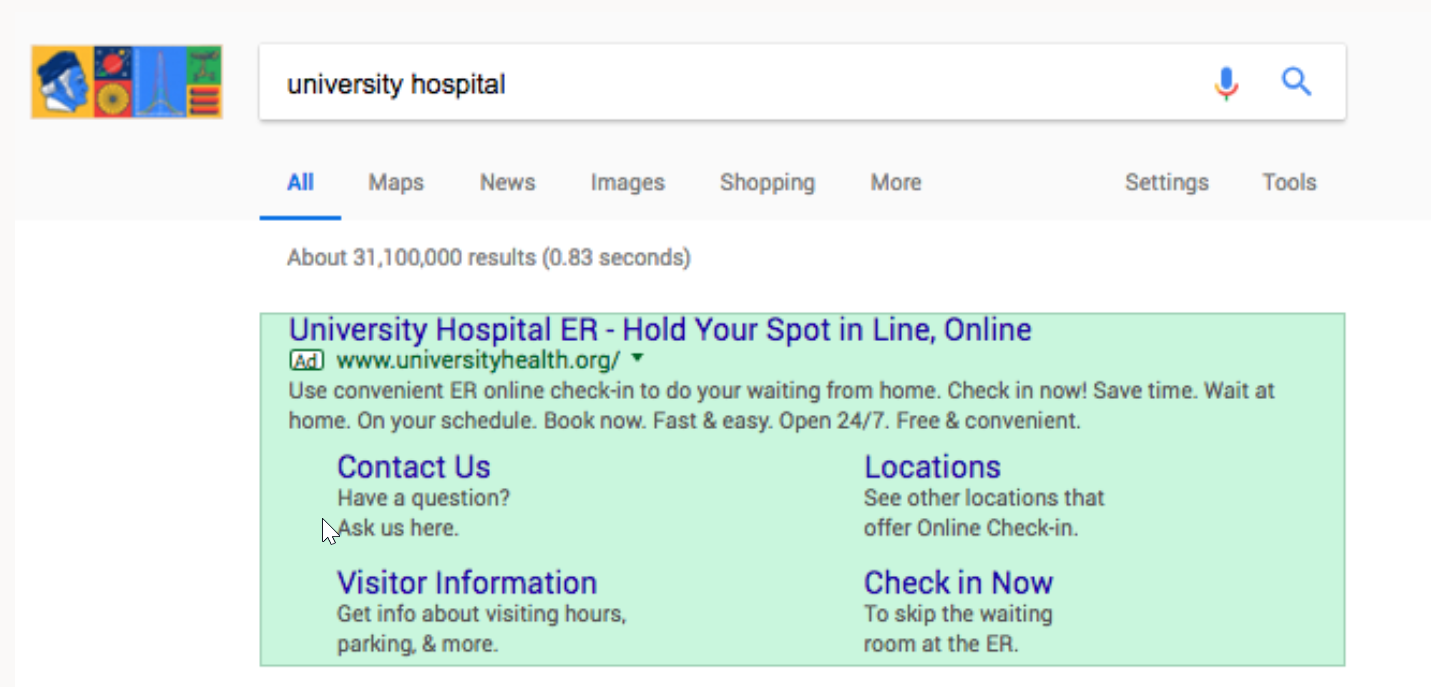Open the Google Doodle logo
The image size is (1431, 687).
[126, 82]
